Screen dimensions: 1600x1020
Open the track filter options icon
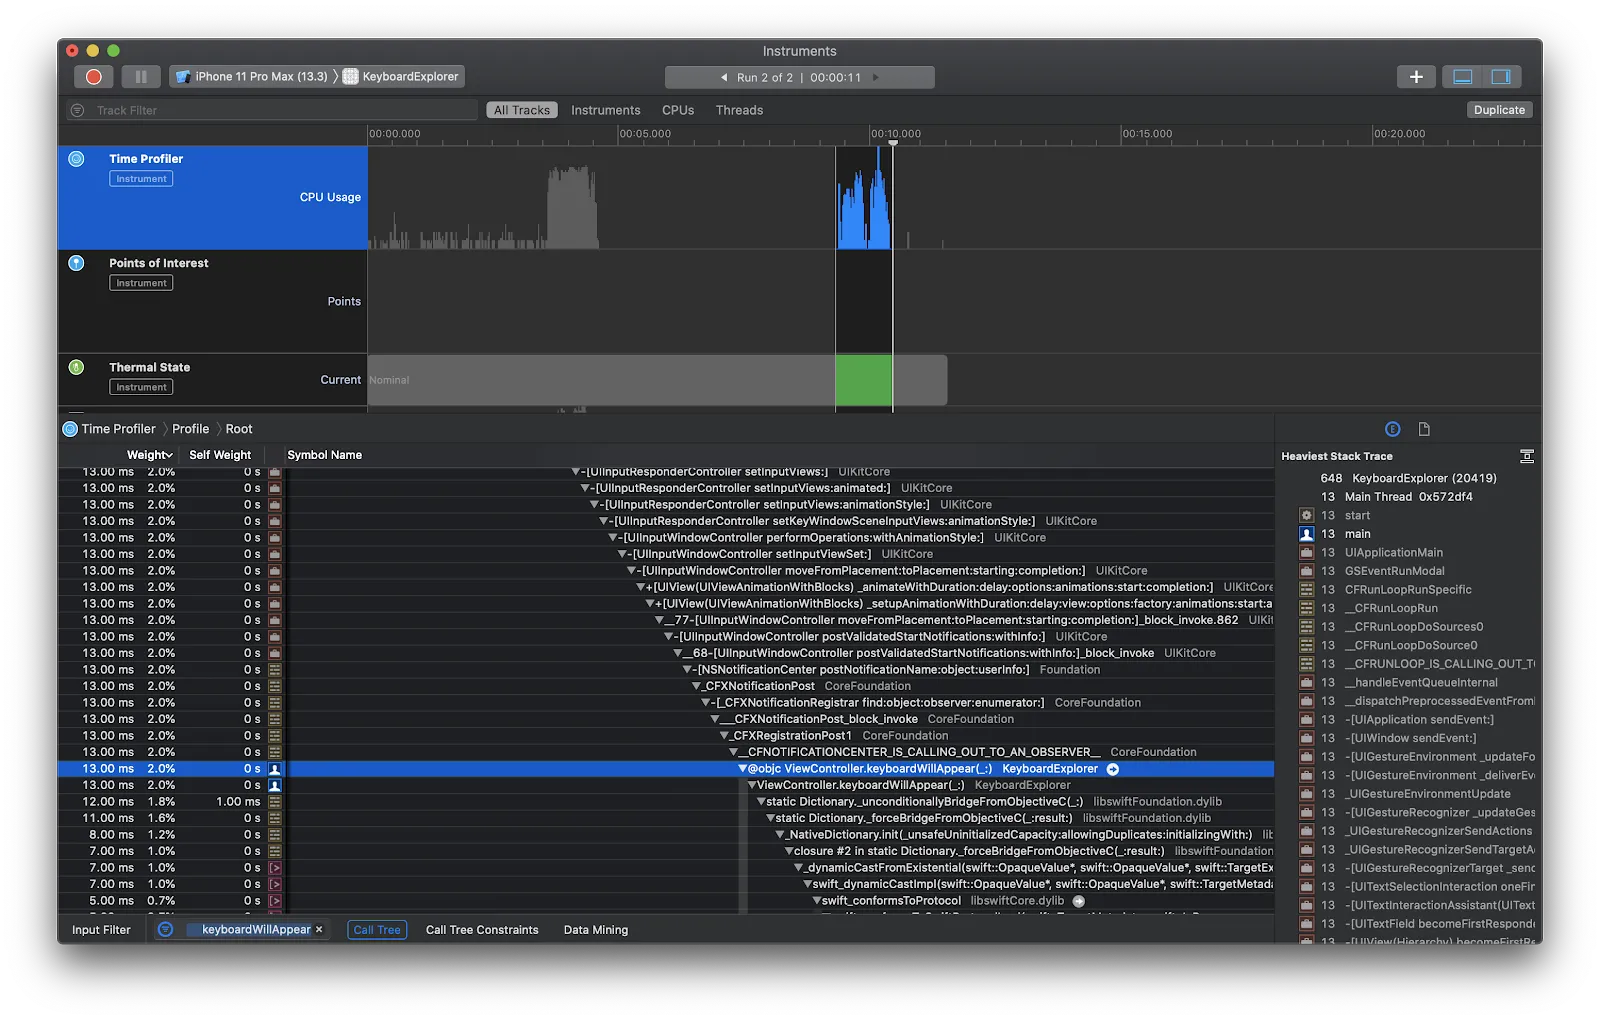[x=77, y=110]
